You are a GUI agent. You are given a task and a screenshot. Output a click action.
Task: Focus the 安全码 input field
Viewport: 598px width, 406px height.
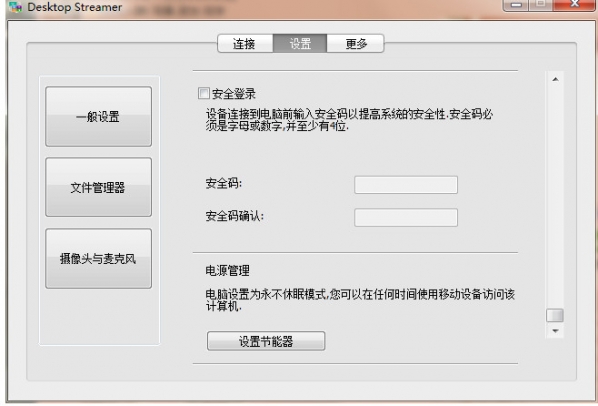406,185
